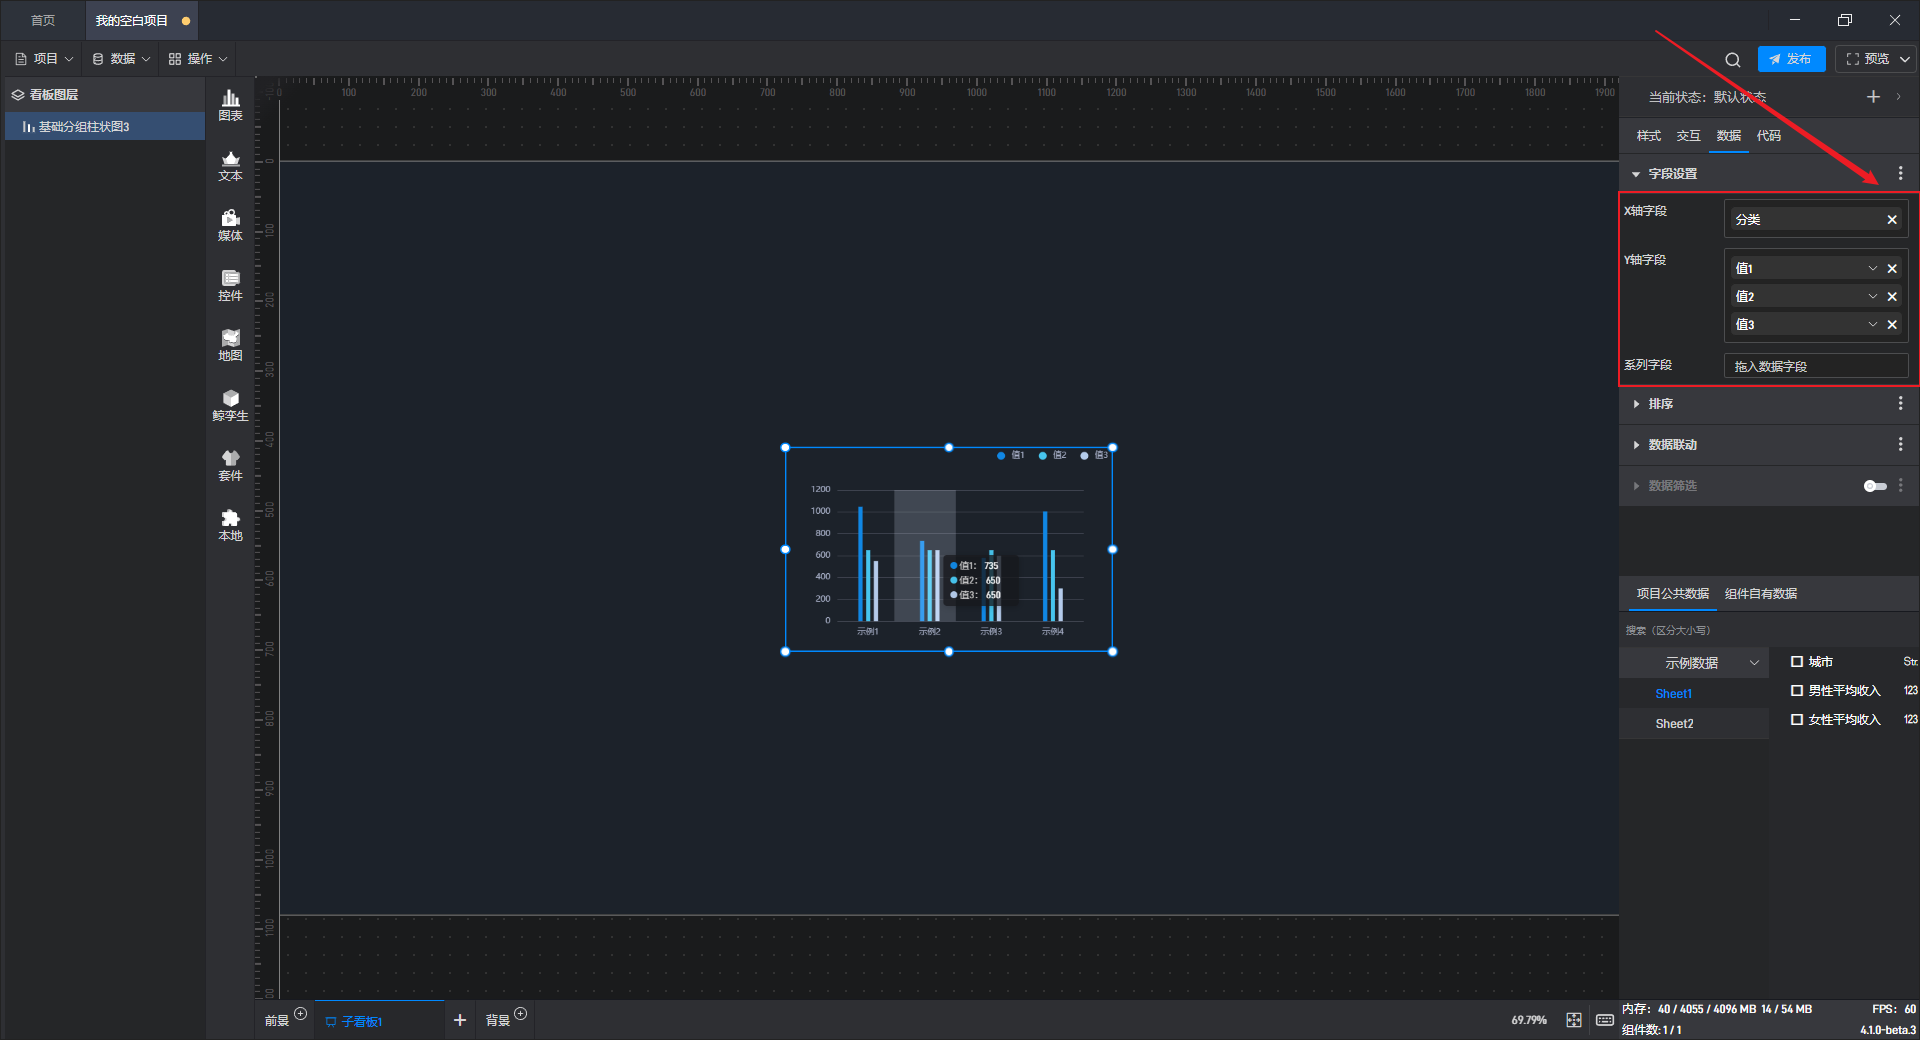This screenshot has width=1920, height=1040.
Task: Open the 数据 menu
Action: [x=122, y=59]
